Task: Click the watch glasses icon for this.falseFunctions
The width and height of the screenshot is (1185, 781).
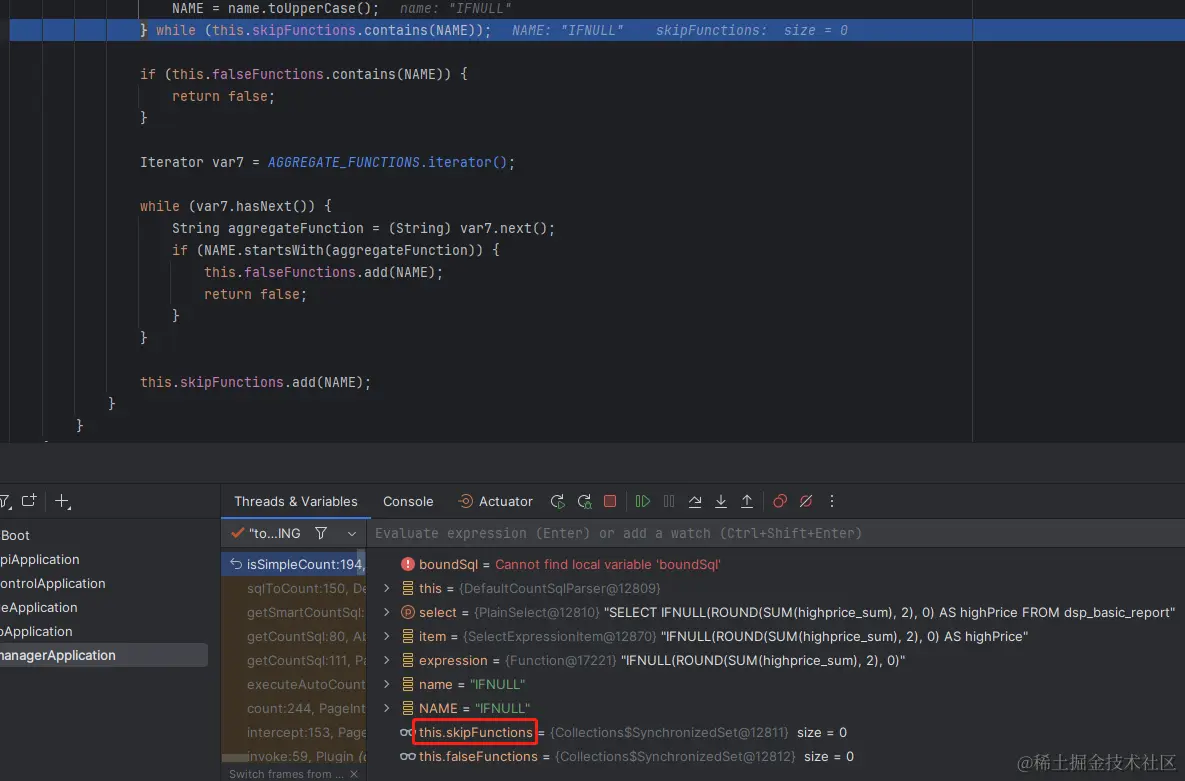Action: (407, 756)
